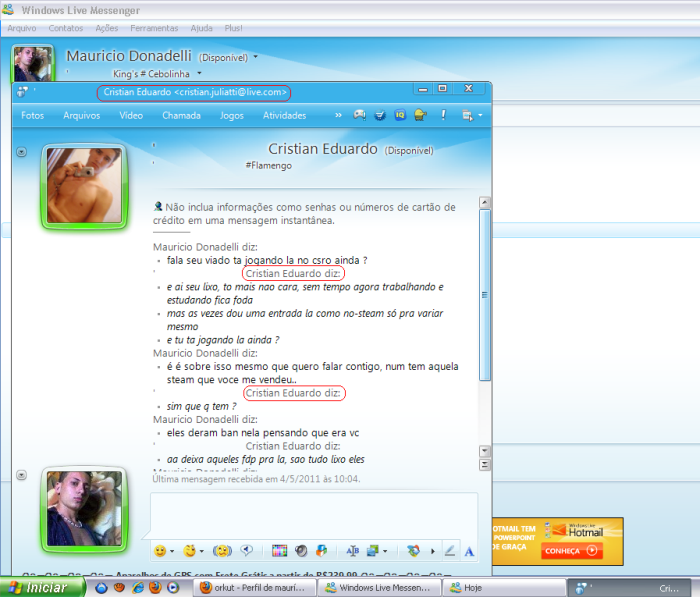
Task: Expand hidden toolbar items with double chevron
Action: click(x=338, y=115)
